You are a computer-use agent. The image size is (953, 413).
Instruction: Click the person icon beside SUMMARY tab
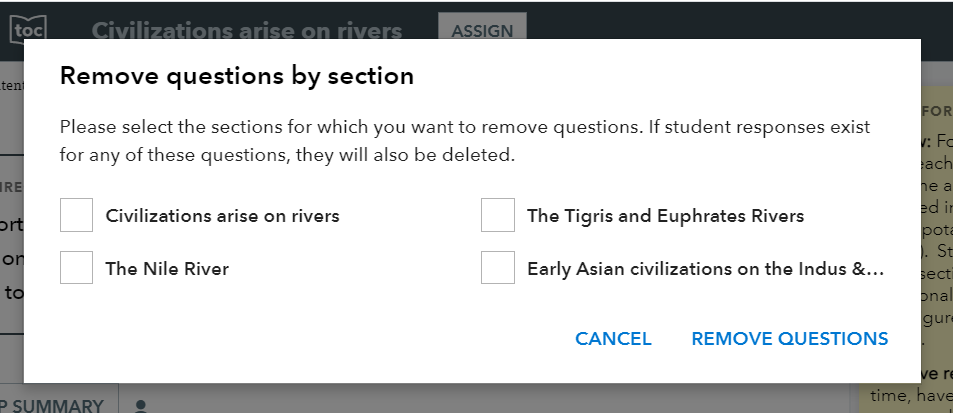point(140,406)
